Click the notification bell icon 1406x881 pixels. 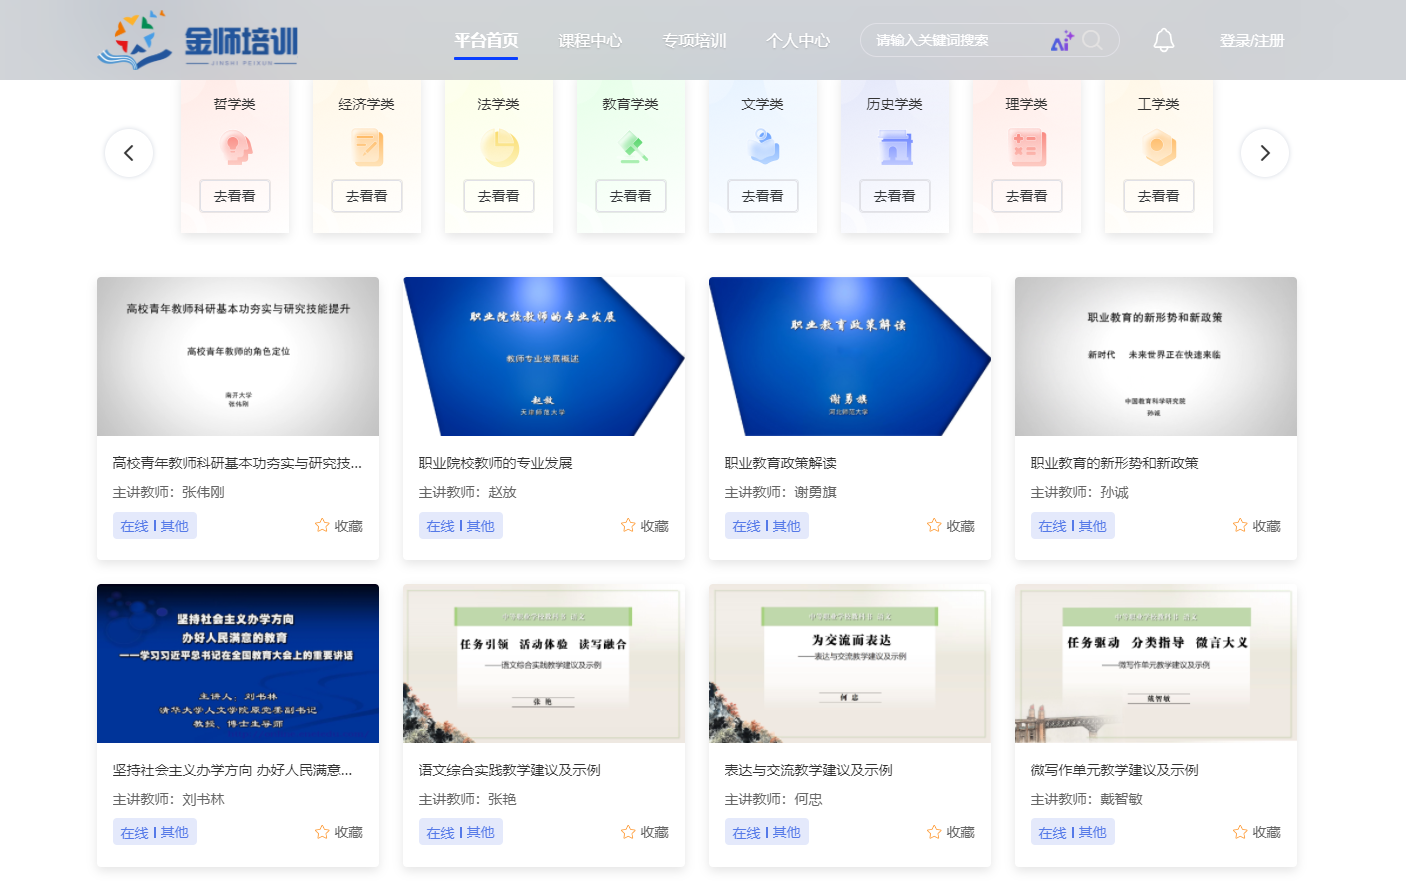tap(1163, 40)
